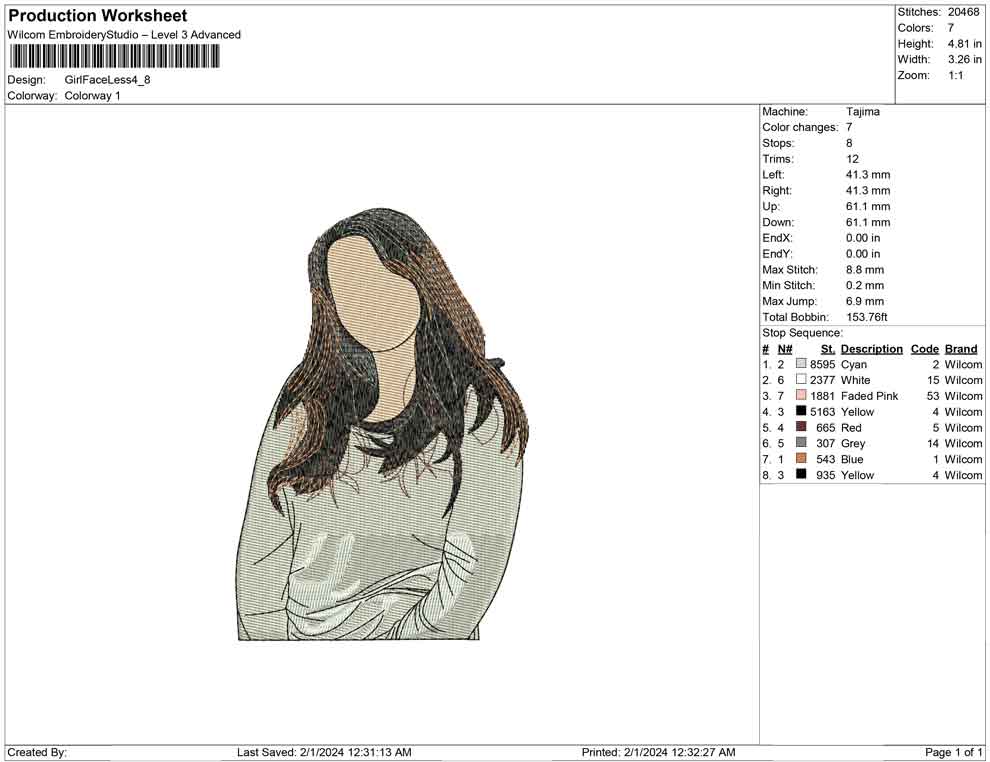990x762 pixels.
Task: Click the black swatch for 5163-stitch Yellow
Action: click(801, 412)
